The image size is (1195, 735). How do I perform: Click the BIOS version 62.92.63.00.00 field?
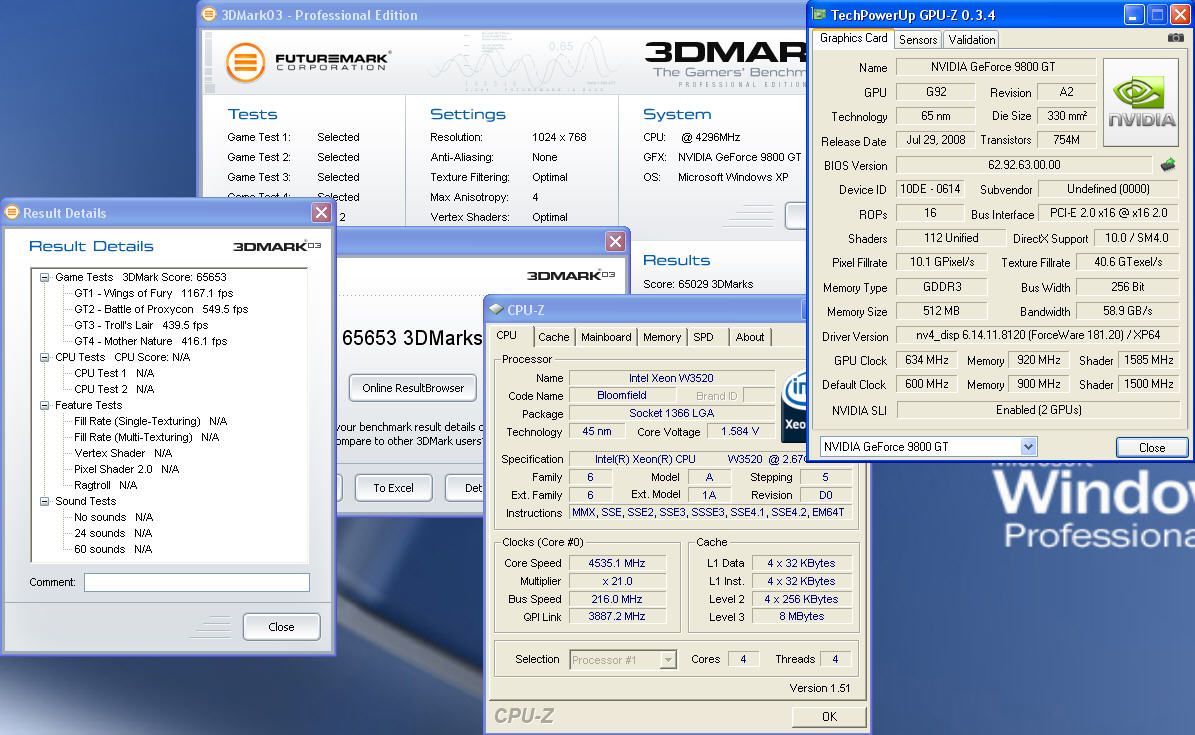[x=1024, y=165]
